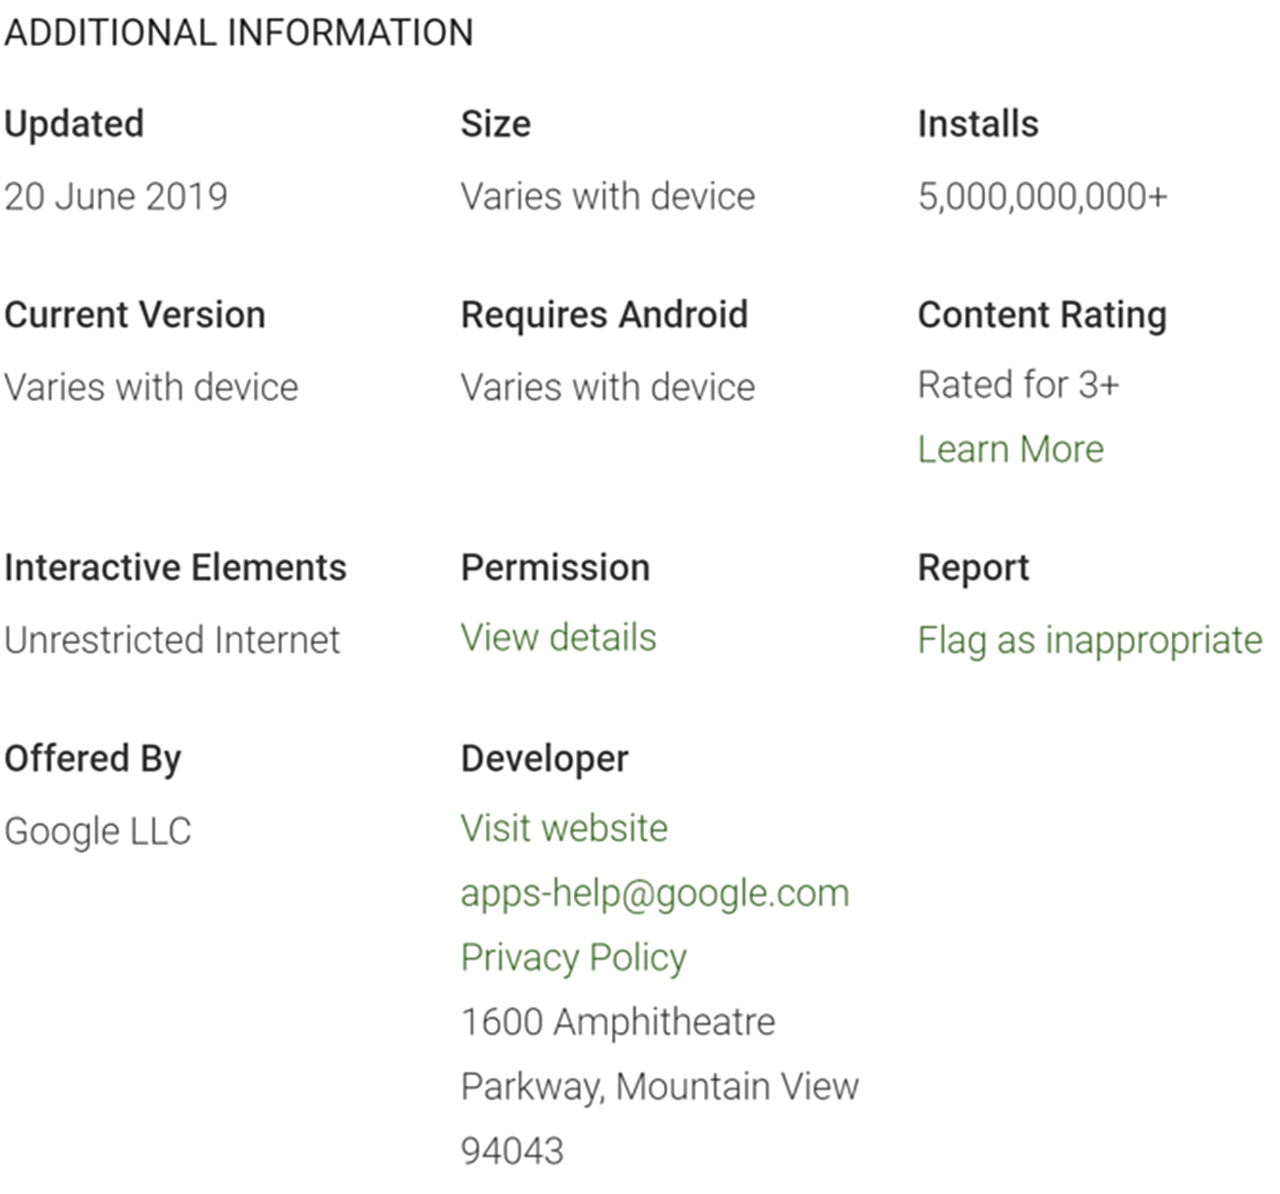Click the 94043 postal code
The width and height of the screenshot is (1280, 1194).
[512, 1151]
